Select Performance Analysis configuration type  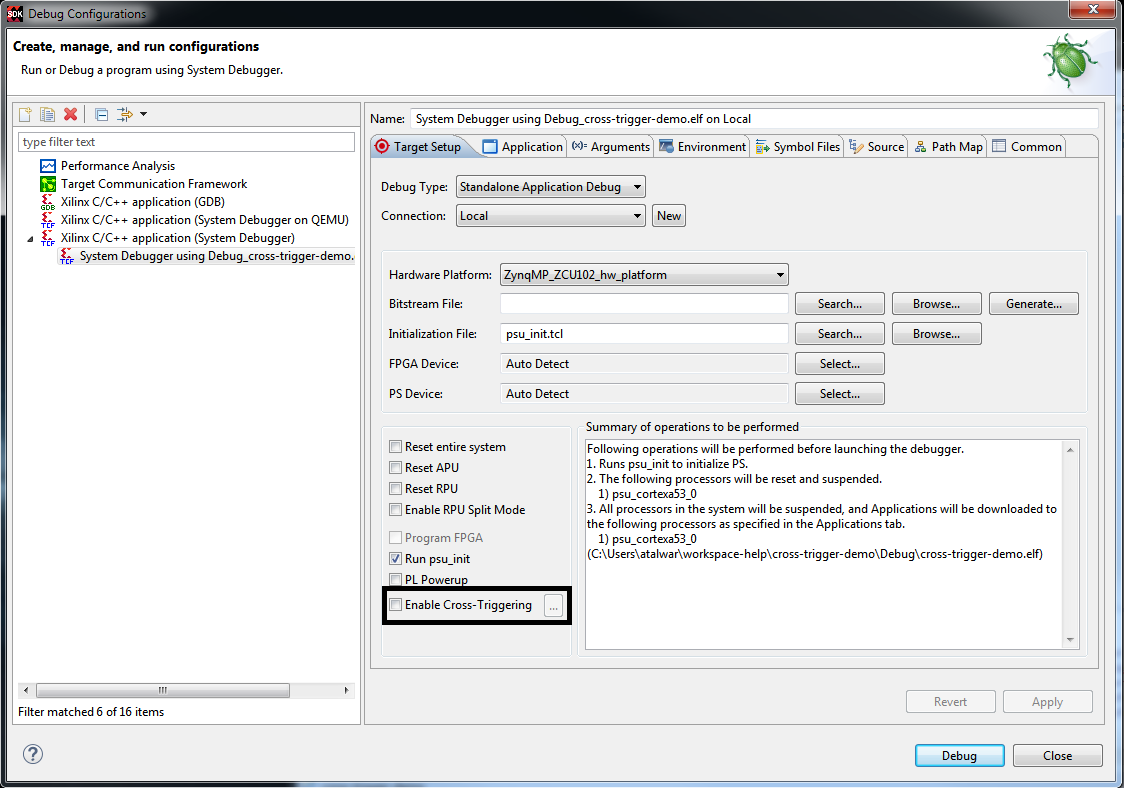[x=118, y=166]
